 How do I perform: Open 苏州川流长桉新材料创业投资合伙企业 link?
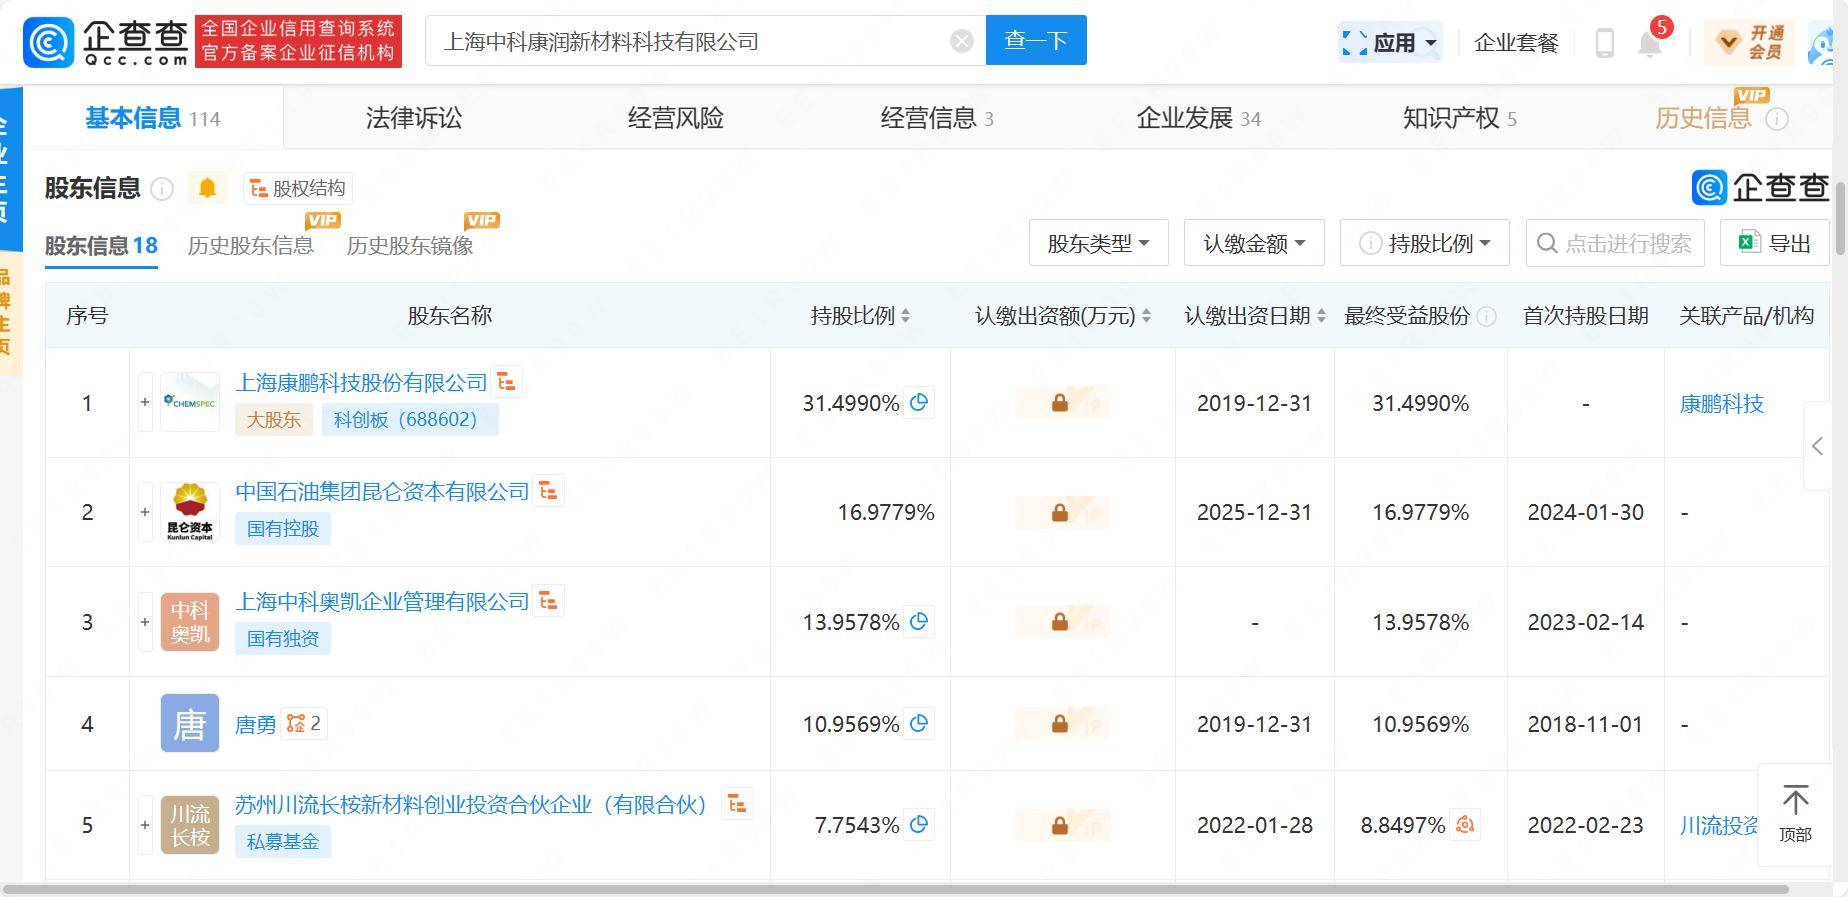coord(471,804)
